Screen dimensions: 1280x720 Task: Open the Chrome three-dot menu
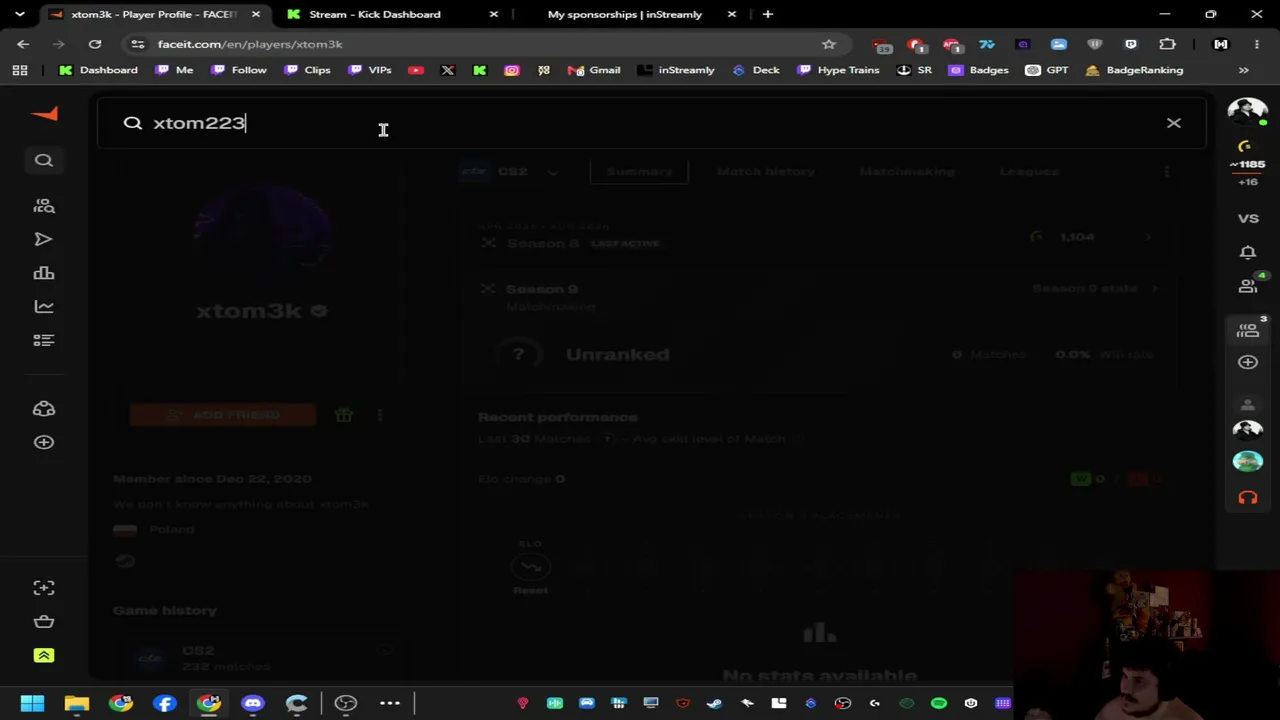pos(1257,44)
